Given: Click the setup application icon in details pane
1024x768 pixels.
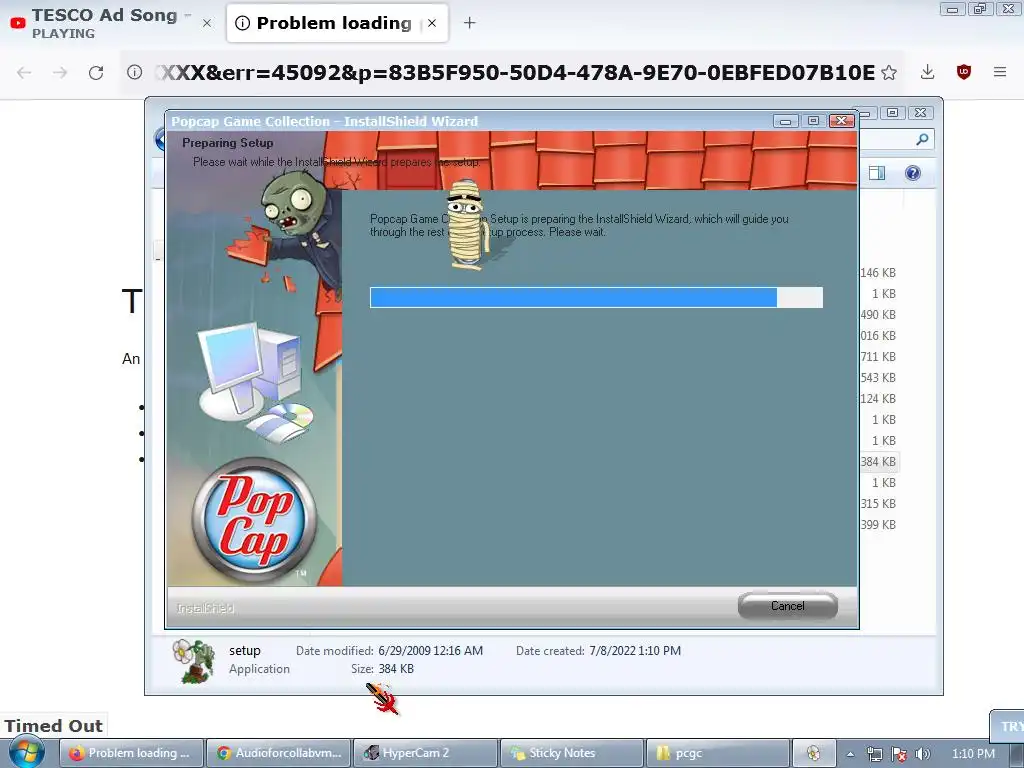Looking at the screenshot, I should point(193,661).
